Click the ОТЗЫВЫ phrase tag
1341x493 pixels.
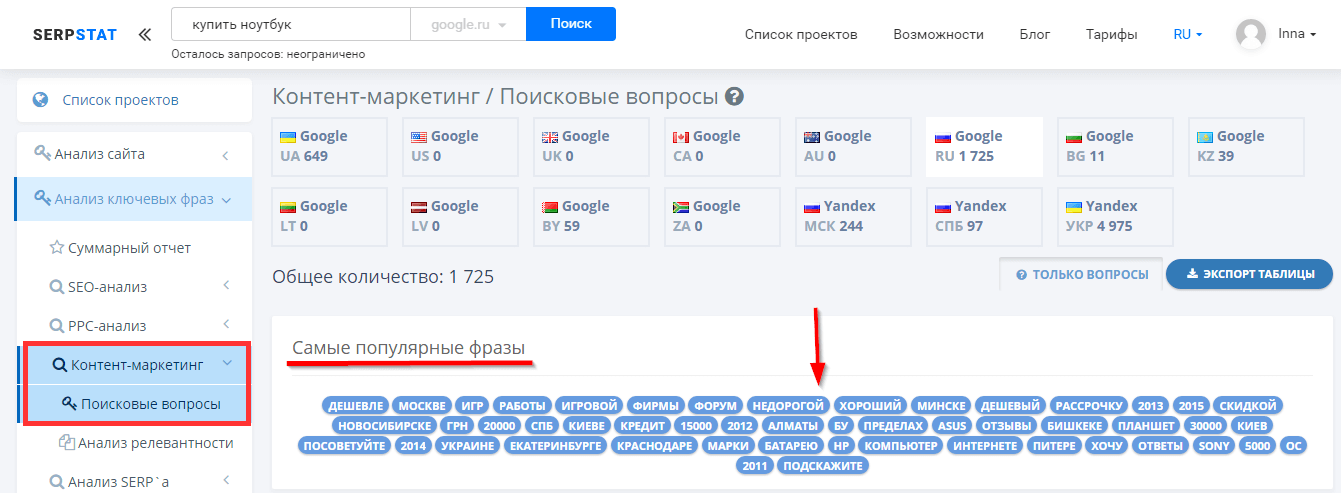tap(1006, 426)
